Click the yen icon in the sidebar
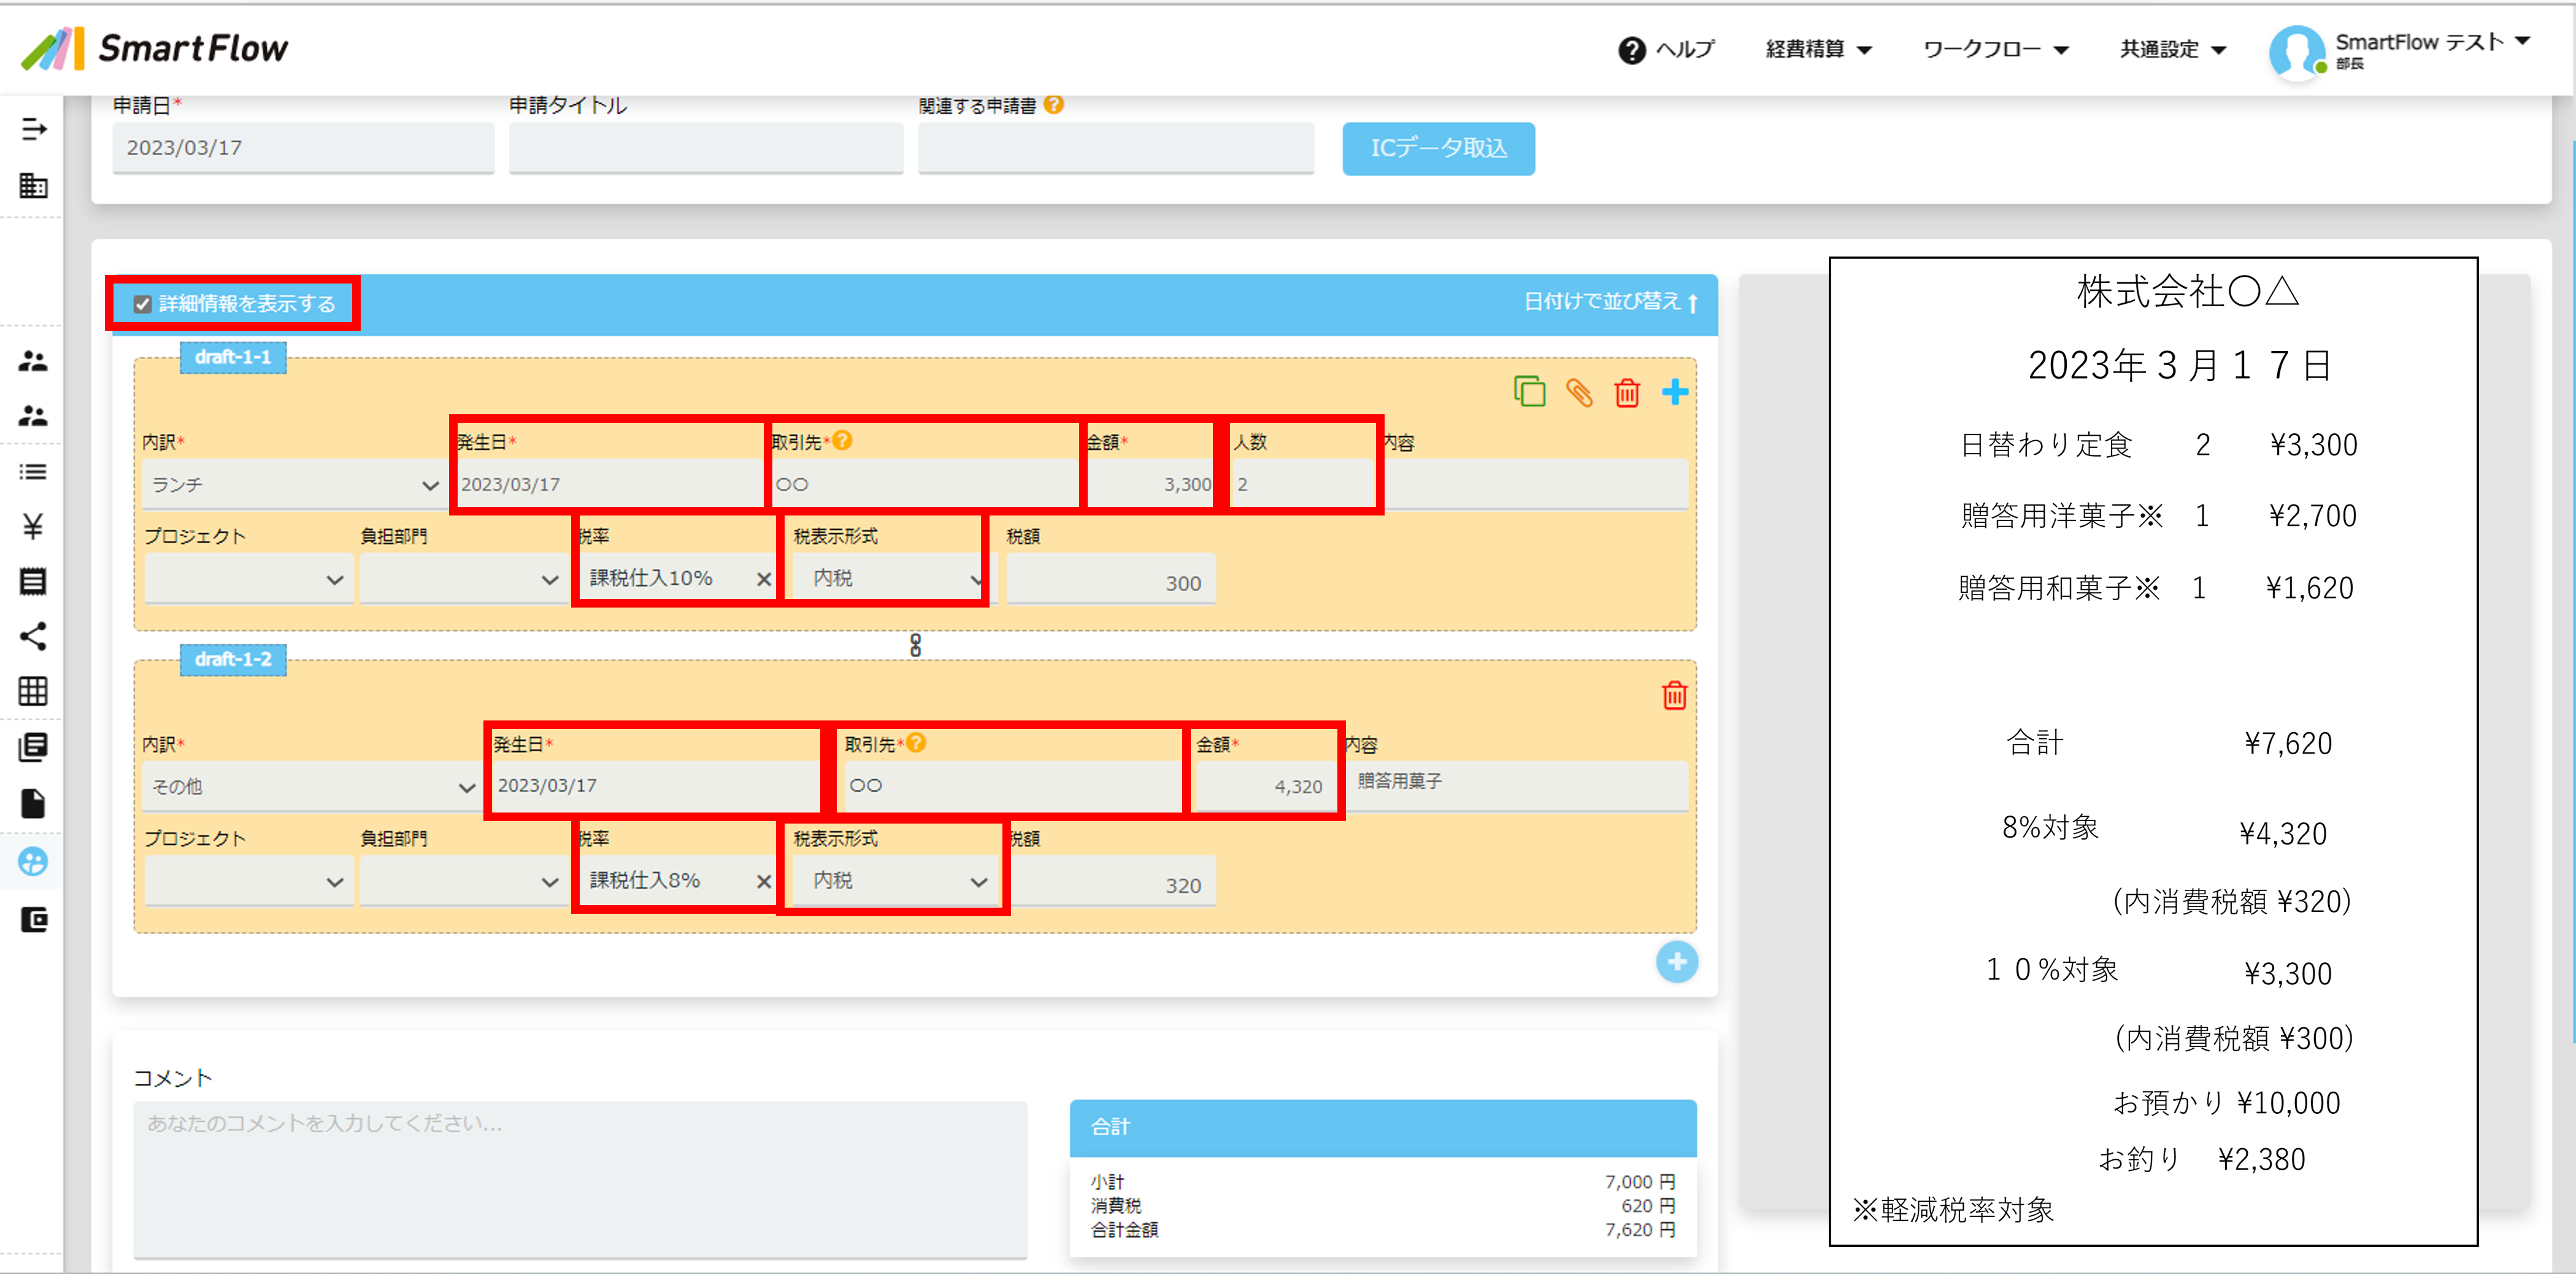 click(33, 526)
